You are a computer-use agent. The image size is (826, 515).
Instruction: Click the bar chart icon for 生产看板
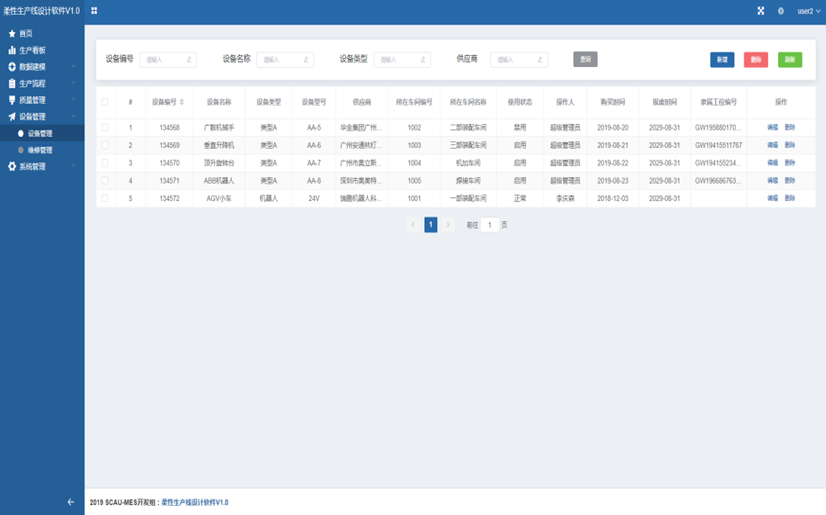point(12,50)
